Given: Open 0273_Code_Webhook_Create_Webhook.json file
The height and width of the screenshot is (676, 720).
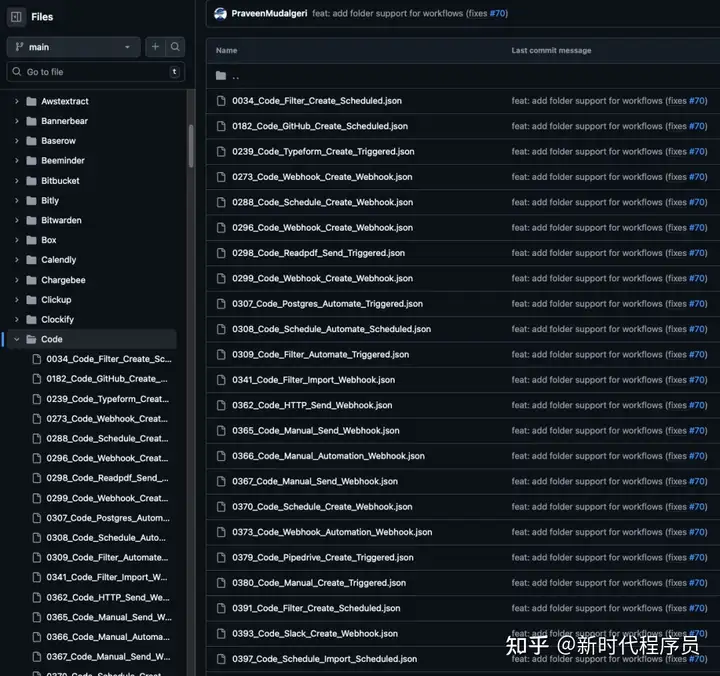Looking at the screenshot, I should (x=322, y=177).
